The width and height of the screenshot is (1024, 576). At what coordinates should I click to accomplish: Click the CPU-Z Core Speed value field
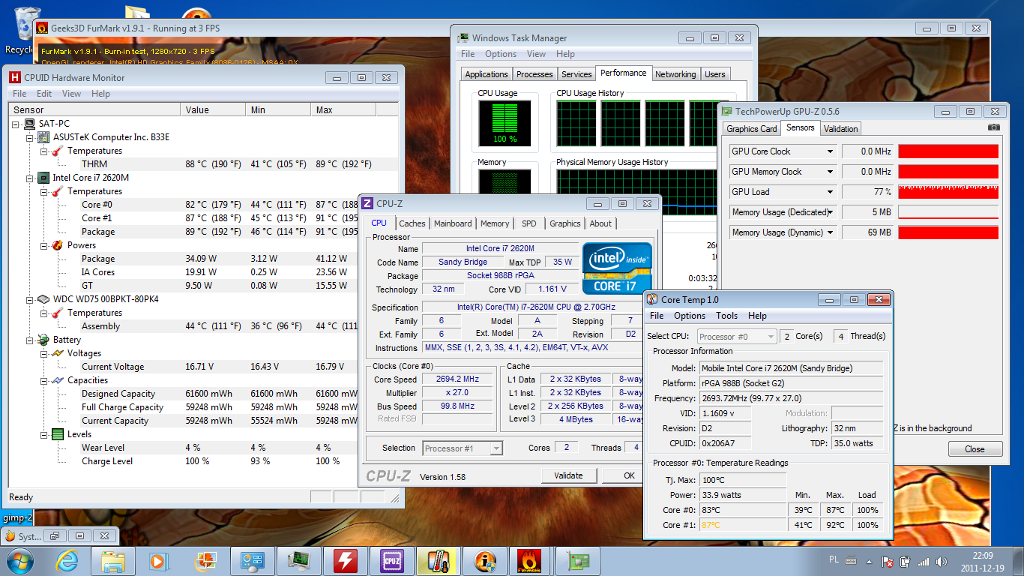tap(458, 379)
